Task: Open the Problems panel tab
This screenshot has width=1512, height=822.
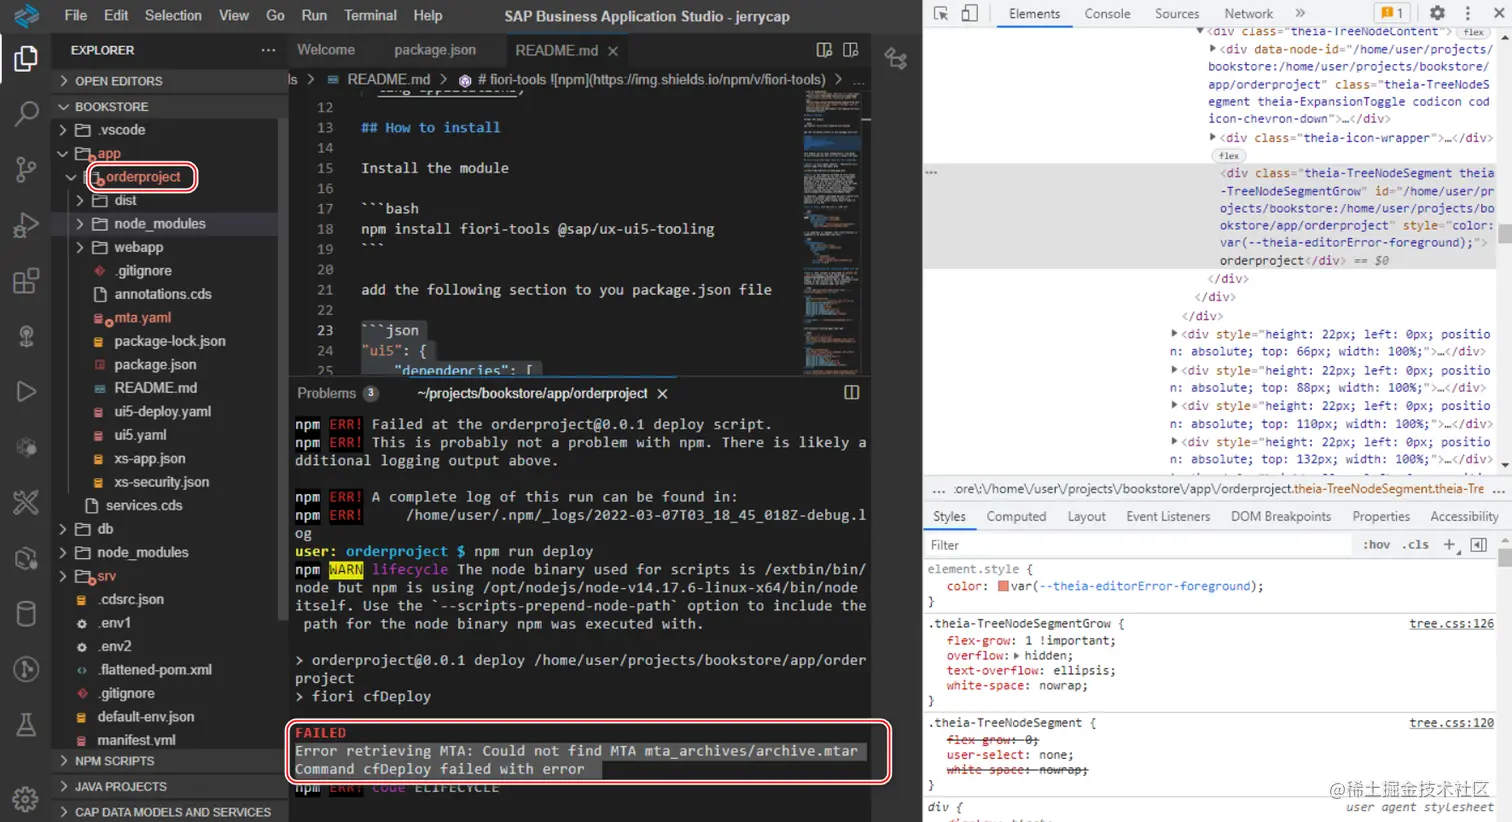Action: click(337, 394)
